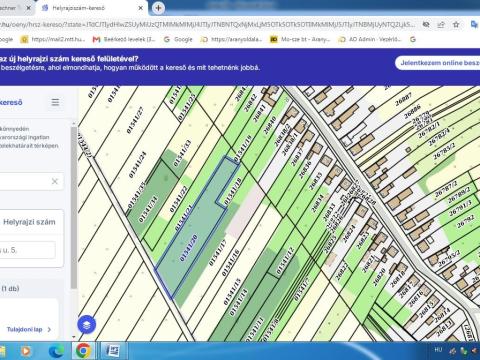
Task: Select parcel 01541/34 on map
Action: point(148,209)
